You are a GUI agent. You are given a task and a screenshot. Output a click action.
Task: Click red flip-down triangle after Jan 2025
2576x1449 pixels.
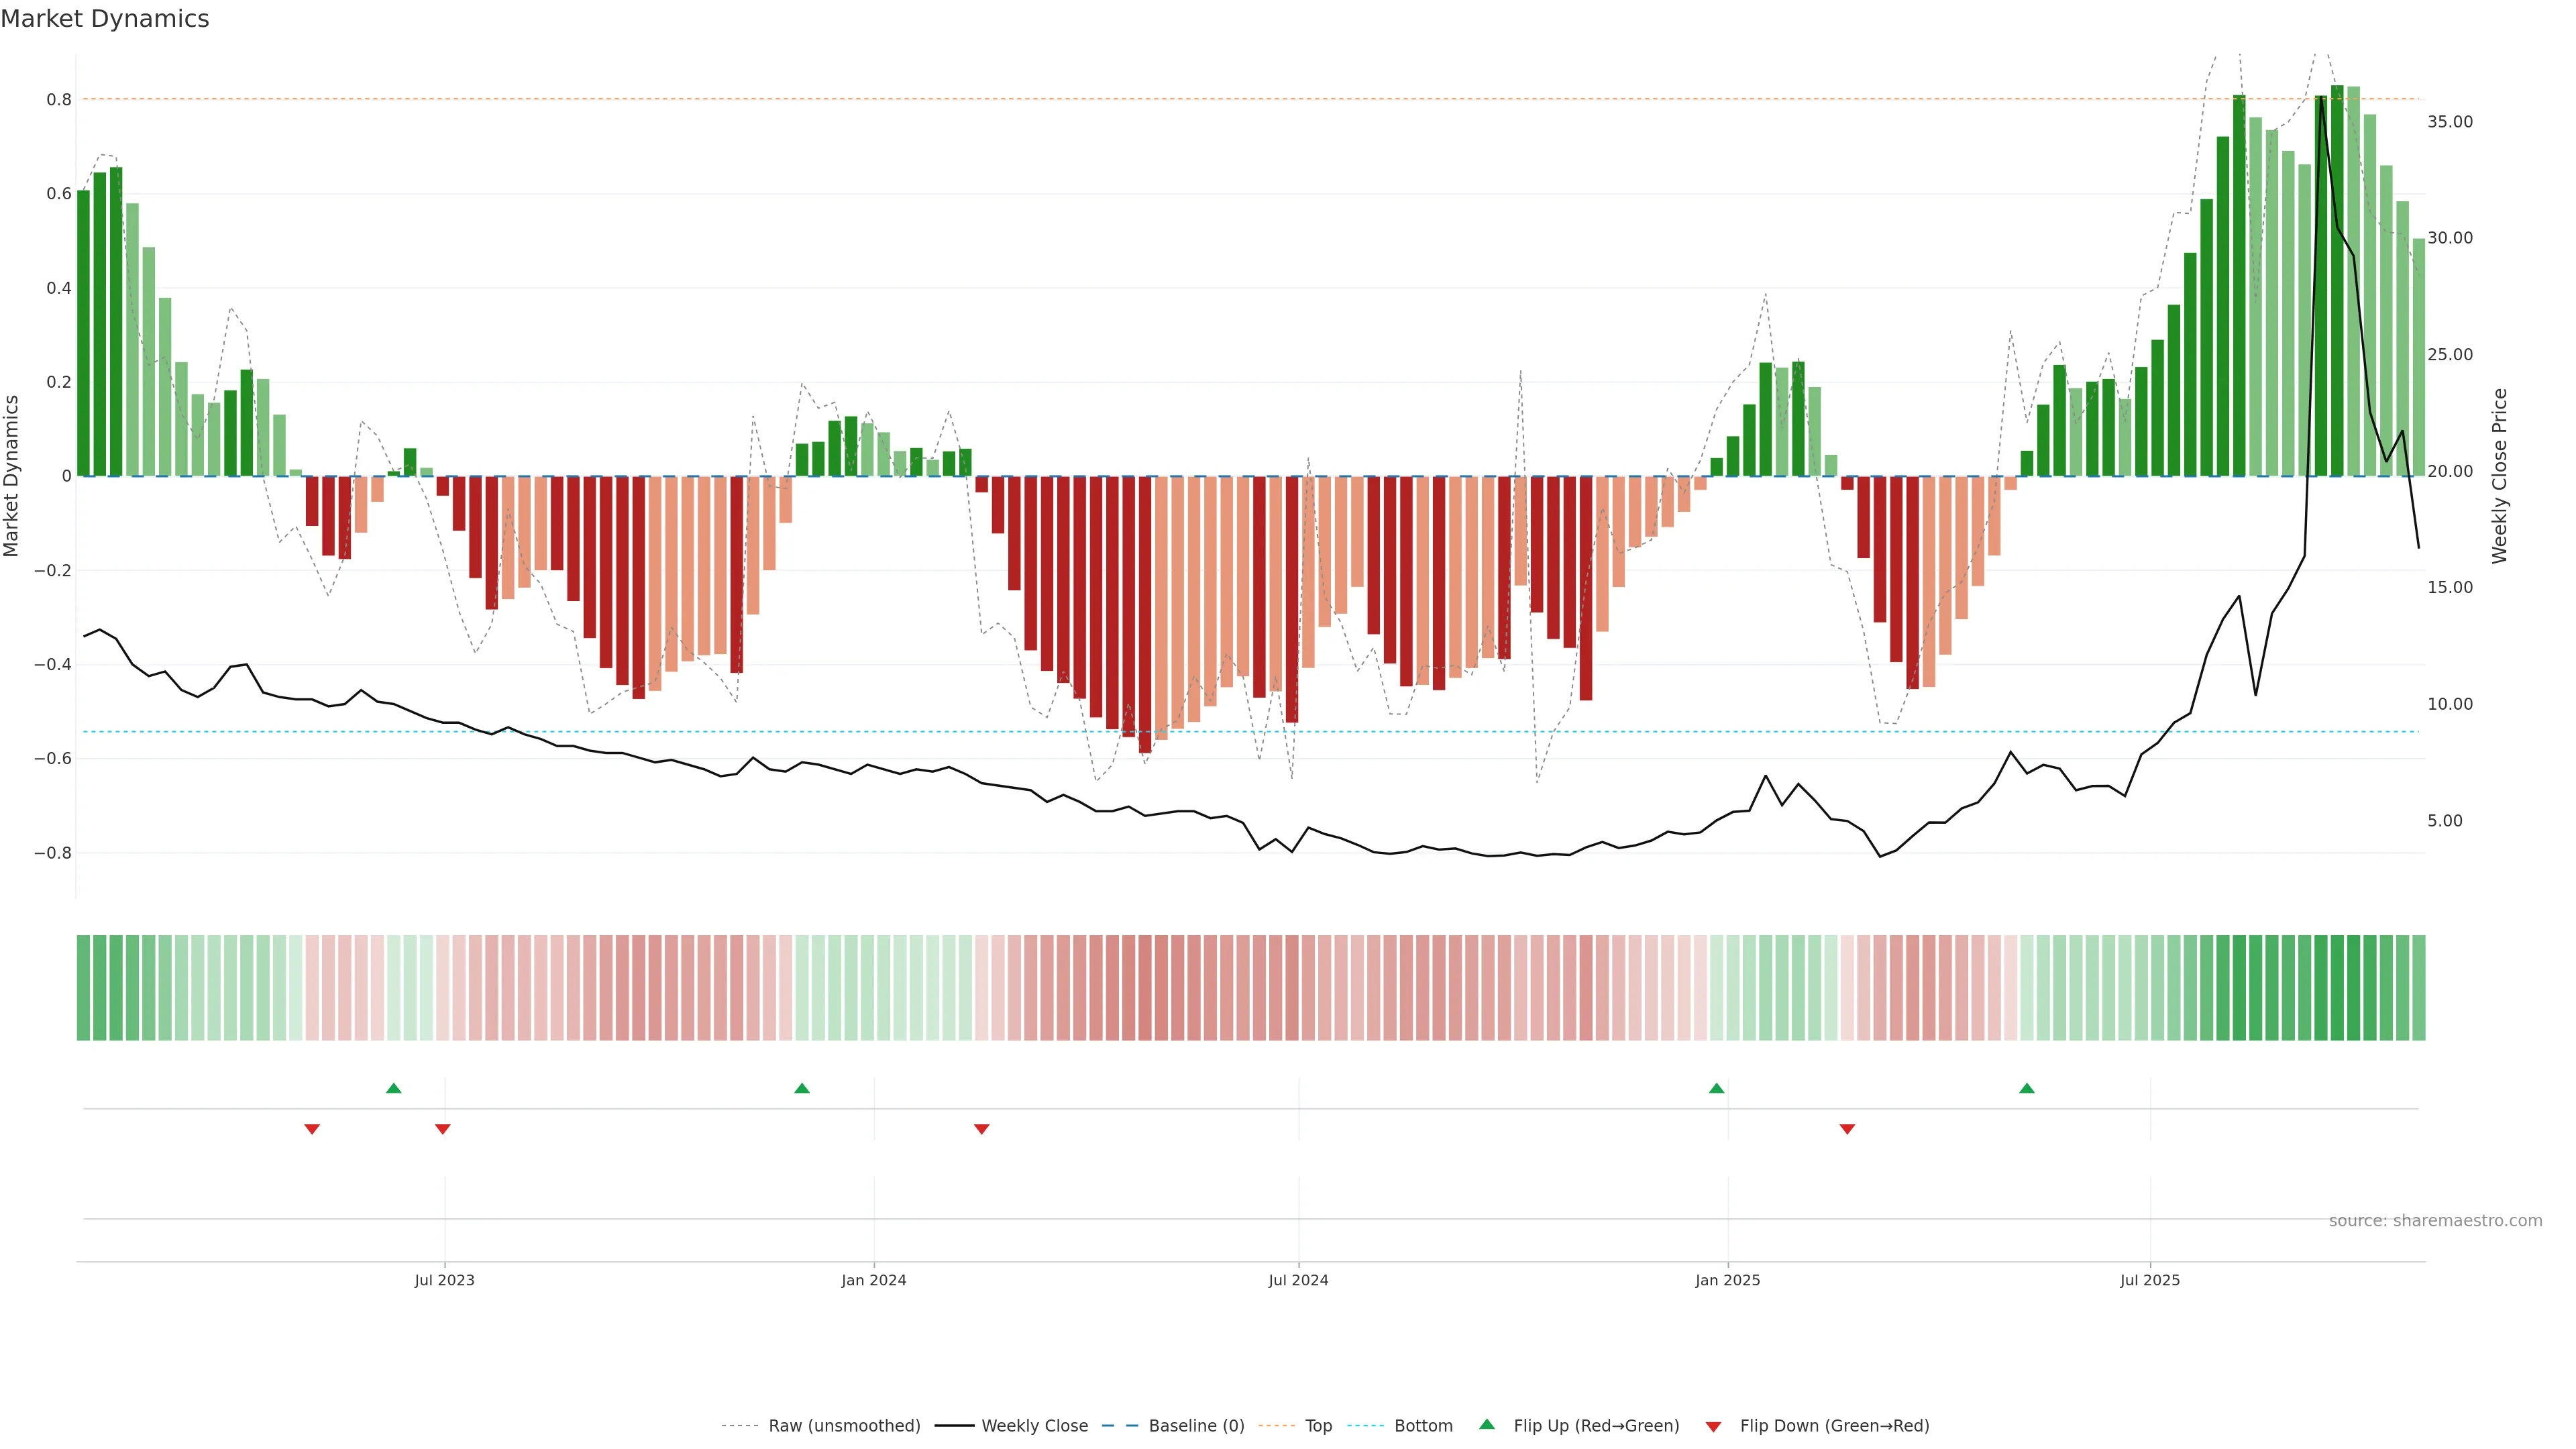click(x=1847, y=1129)
